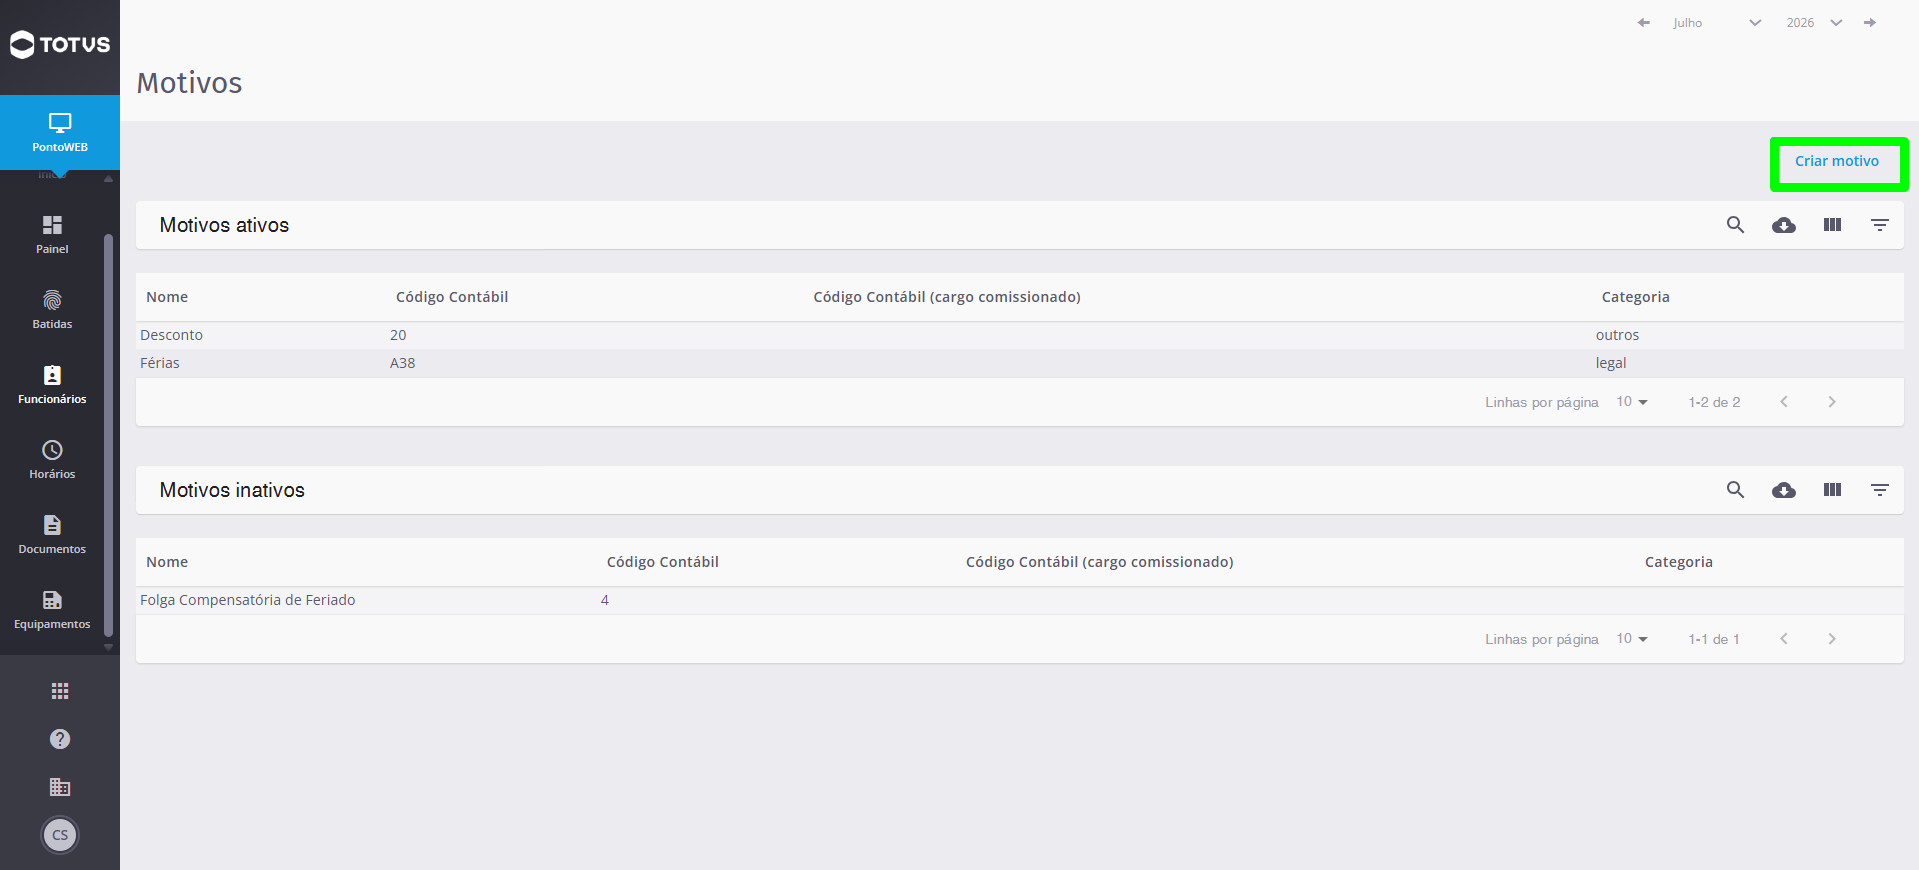
Task: Change rows per page for Motivos inativos
Action: point(1632,639)
